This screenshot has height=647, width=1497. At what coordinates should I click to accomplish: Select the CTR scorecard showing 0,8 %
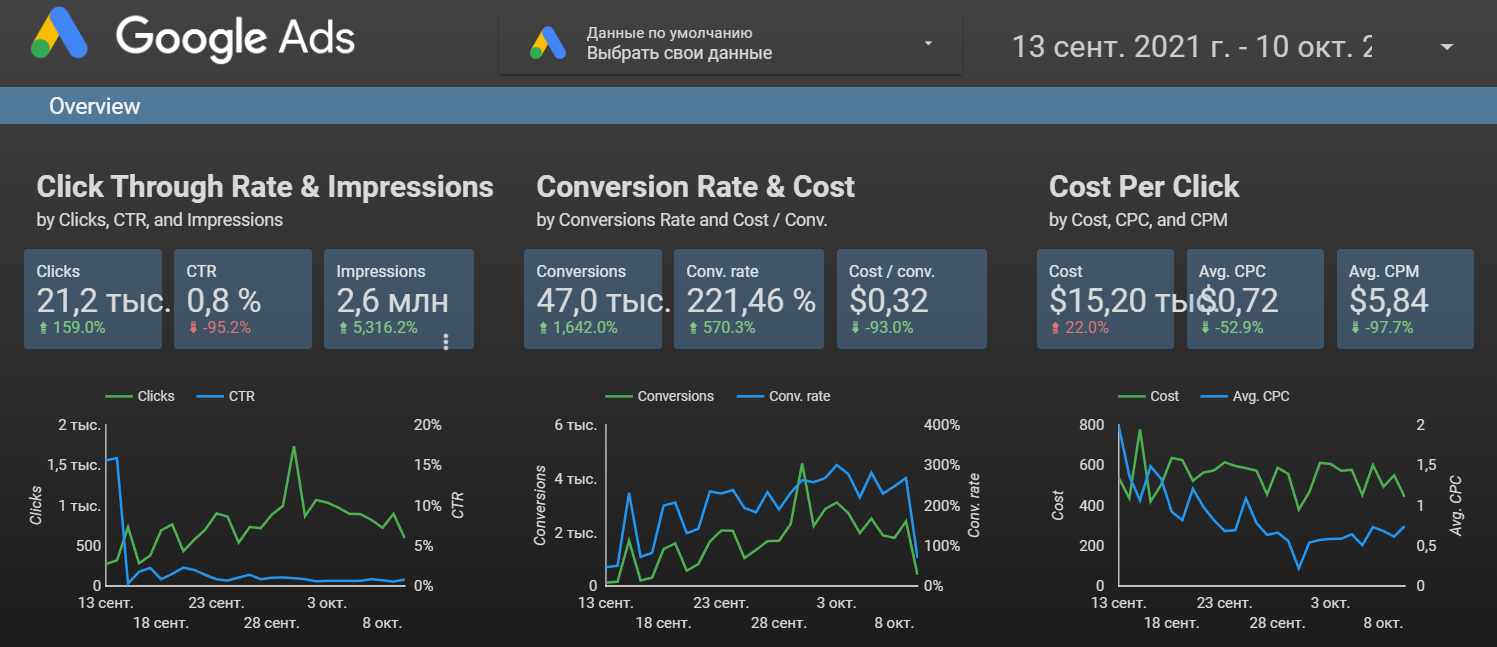click(243, 299)
